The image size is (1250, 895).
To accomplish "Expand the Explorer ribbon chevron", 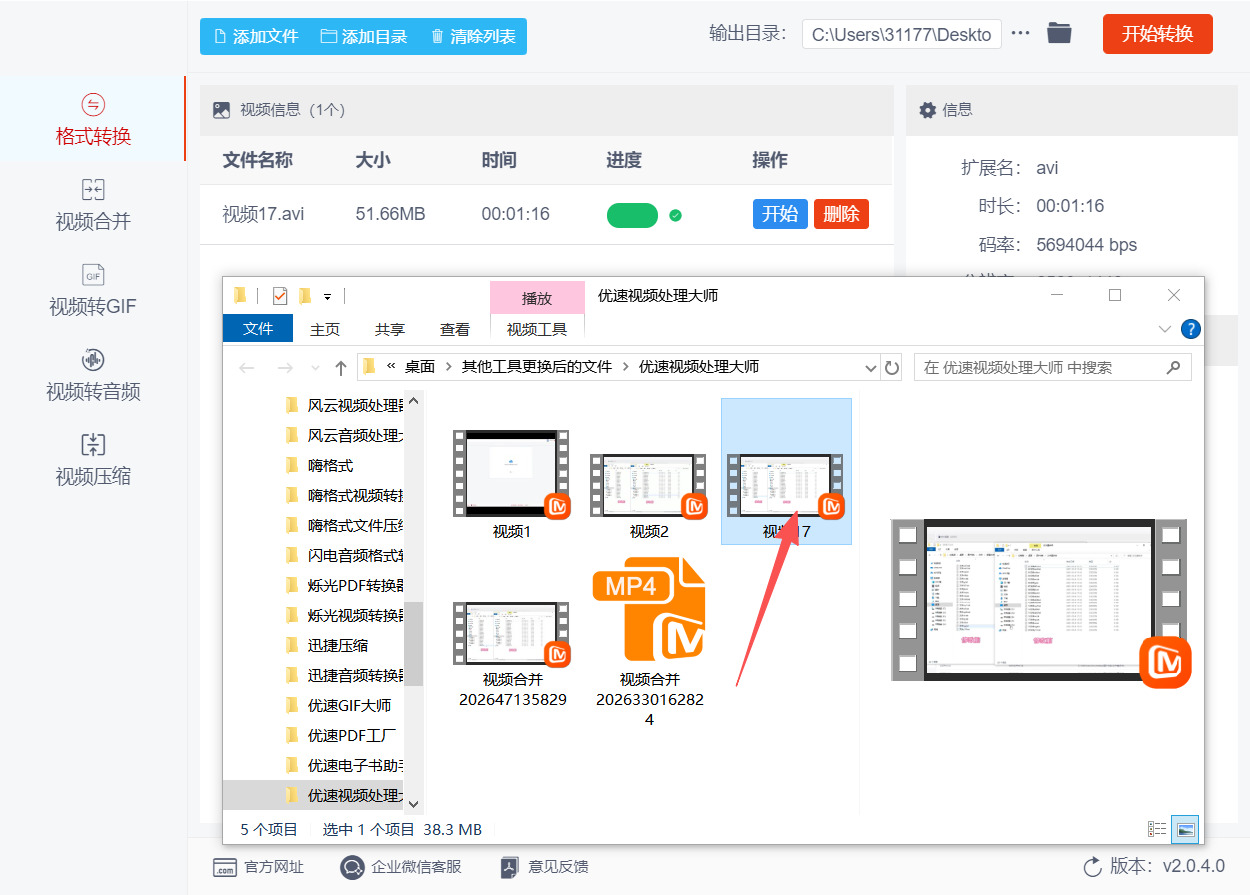I will coord(1165,329).
